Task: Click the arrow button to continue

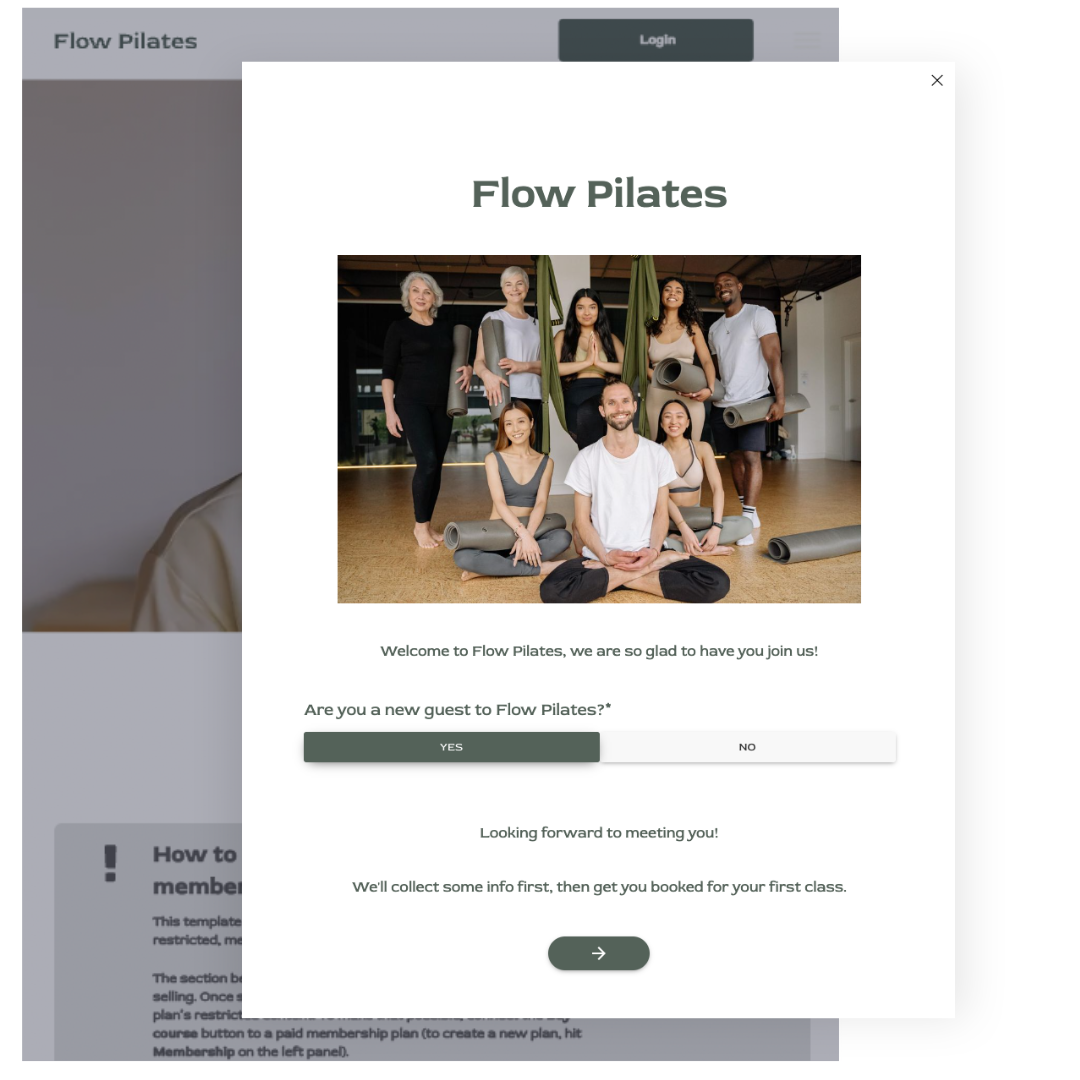Action: [599, 953]
